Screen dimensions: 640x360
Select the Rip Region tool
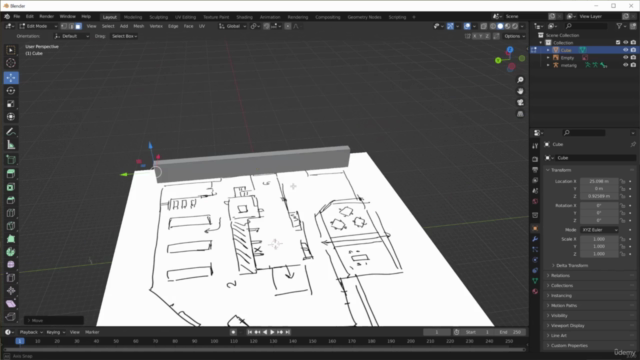point(11,316)
